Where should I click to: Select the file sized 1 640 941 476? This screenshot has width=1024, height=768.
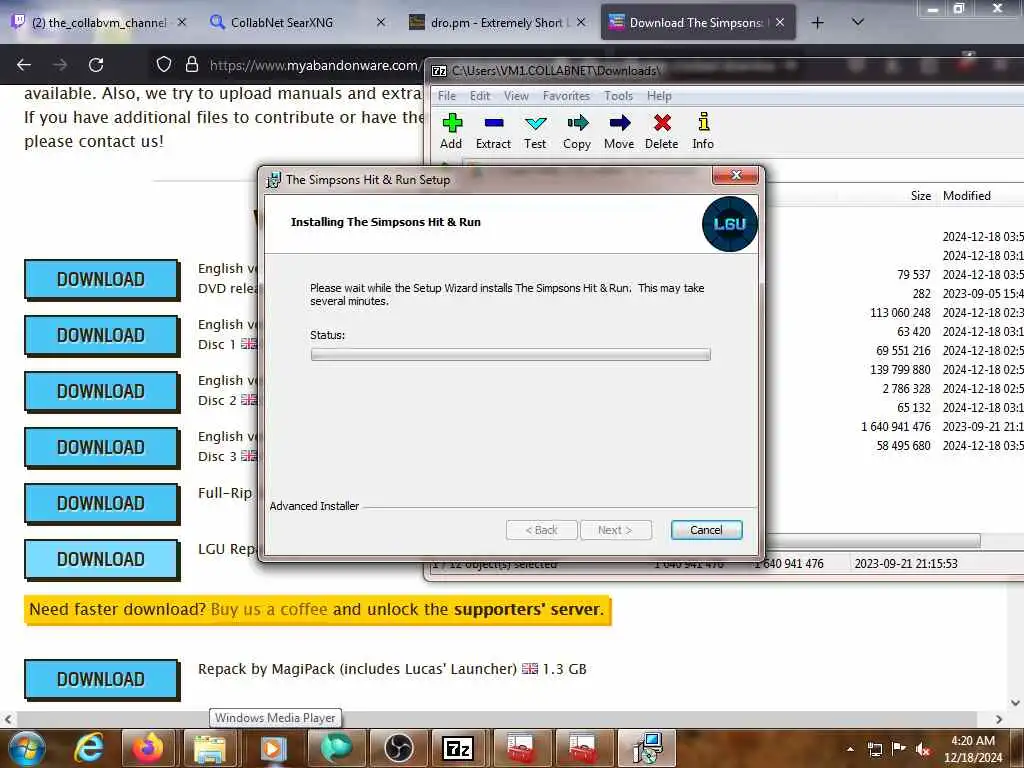895,426
